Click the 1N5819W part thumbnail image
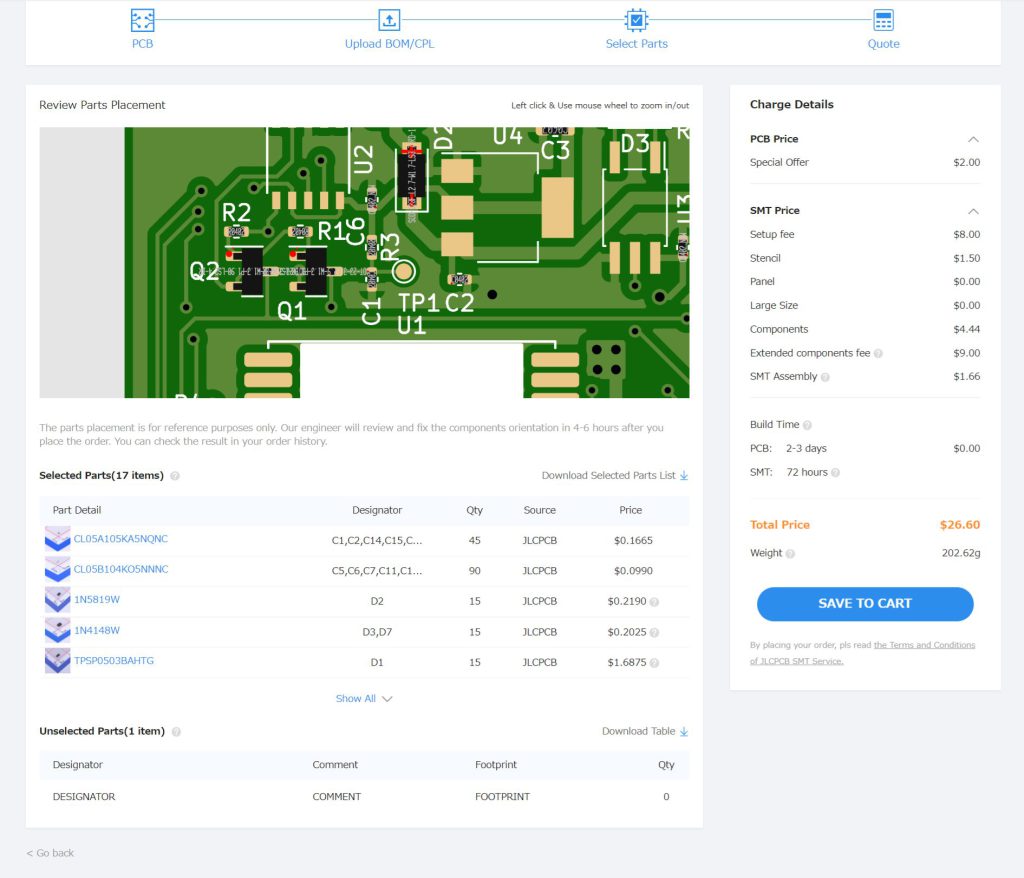The width and height of the screenshot is (1024, 878). click(57, 600)
